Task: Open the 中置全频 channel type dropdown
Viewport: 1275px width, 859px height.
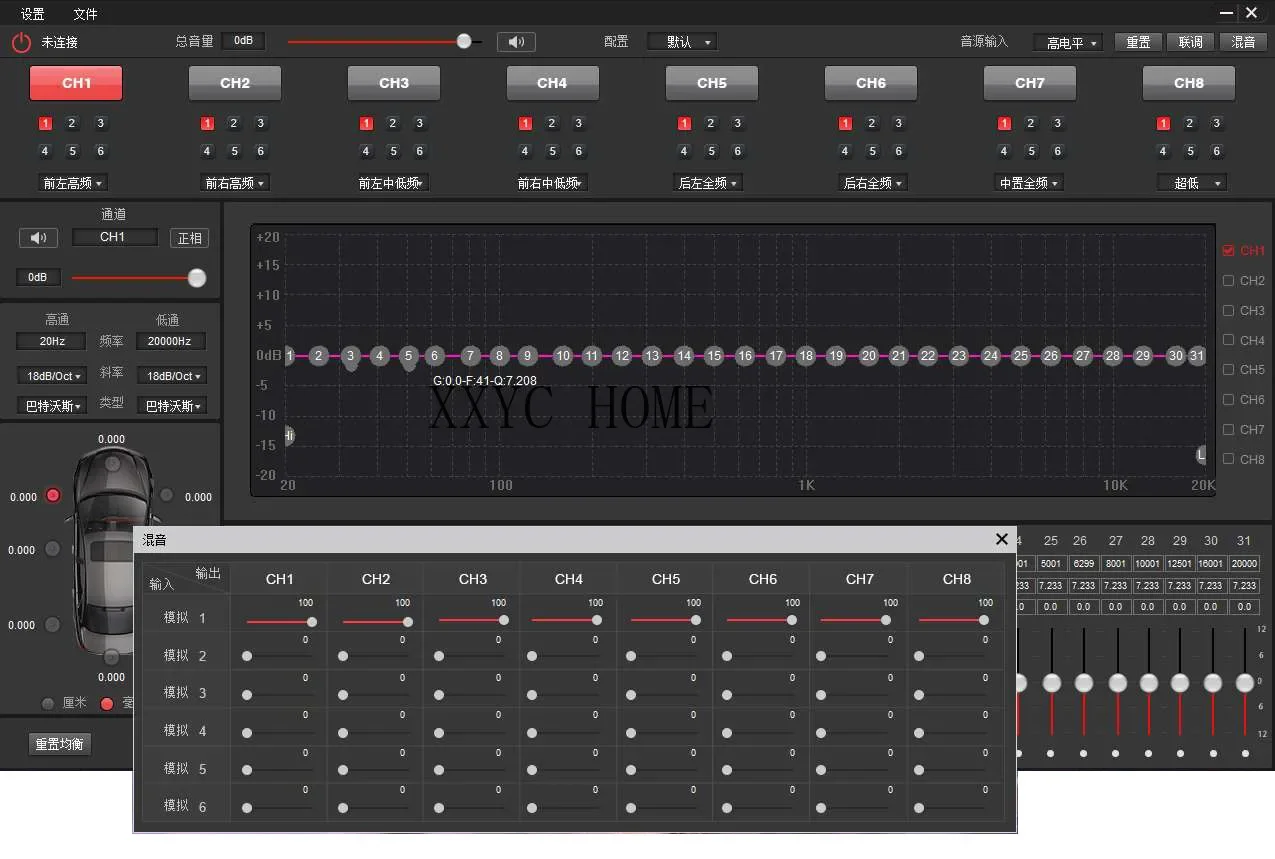Action: (1028, 183)
